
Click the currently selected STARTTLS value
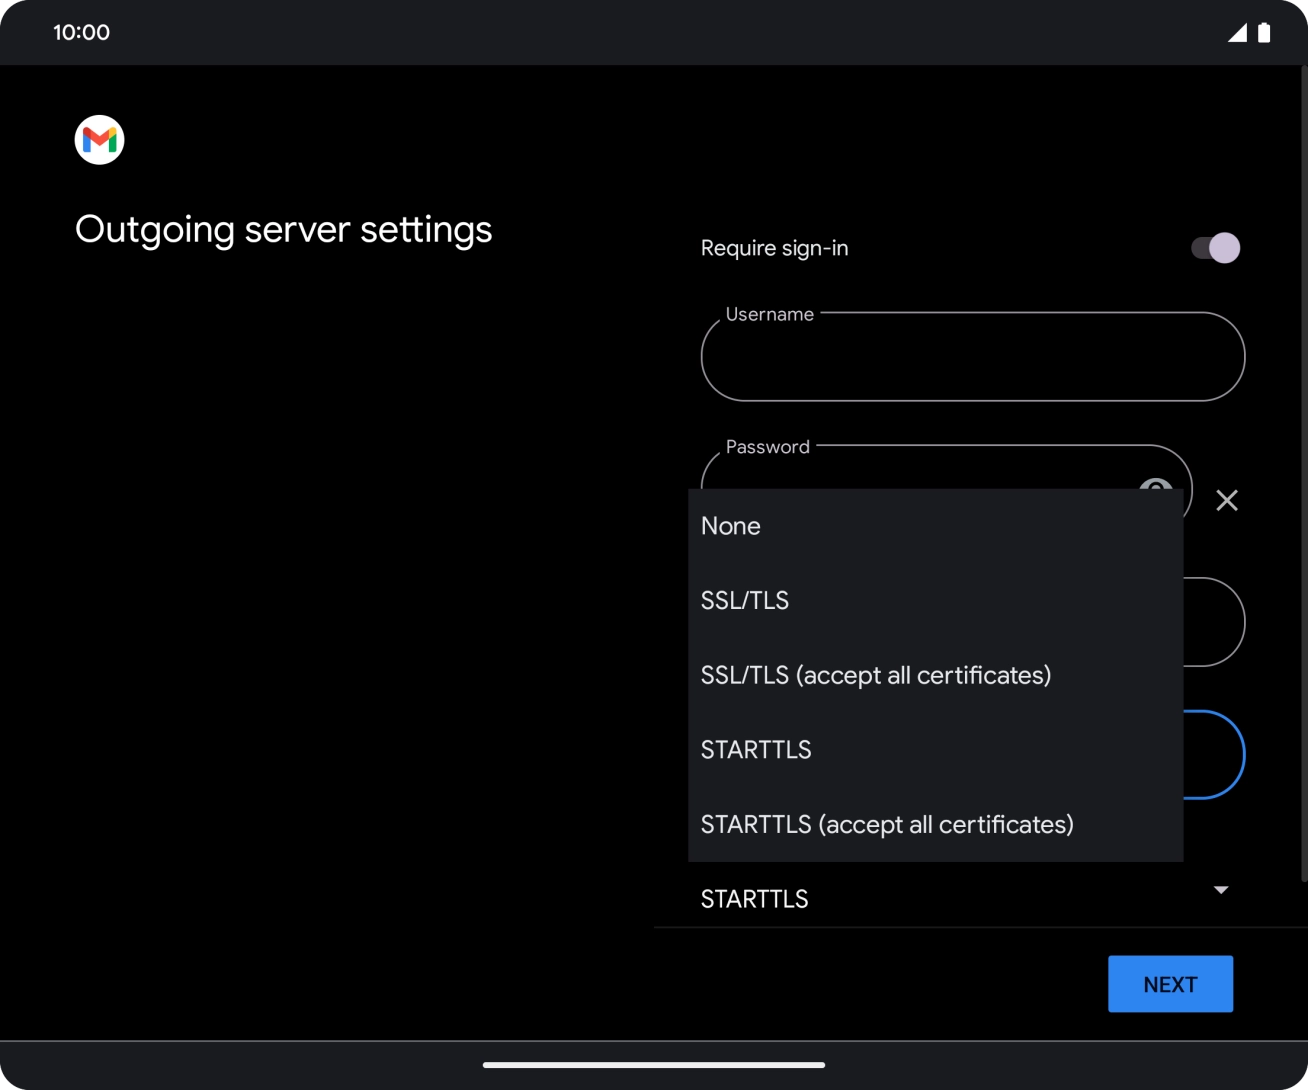click(754, 898)
